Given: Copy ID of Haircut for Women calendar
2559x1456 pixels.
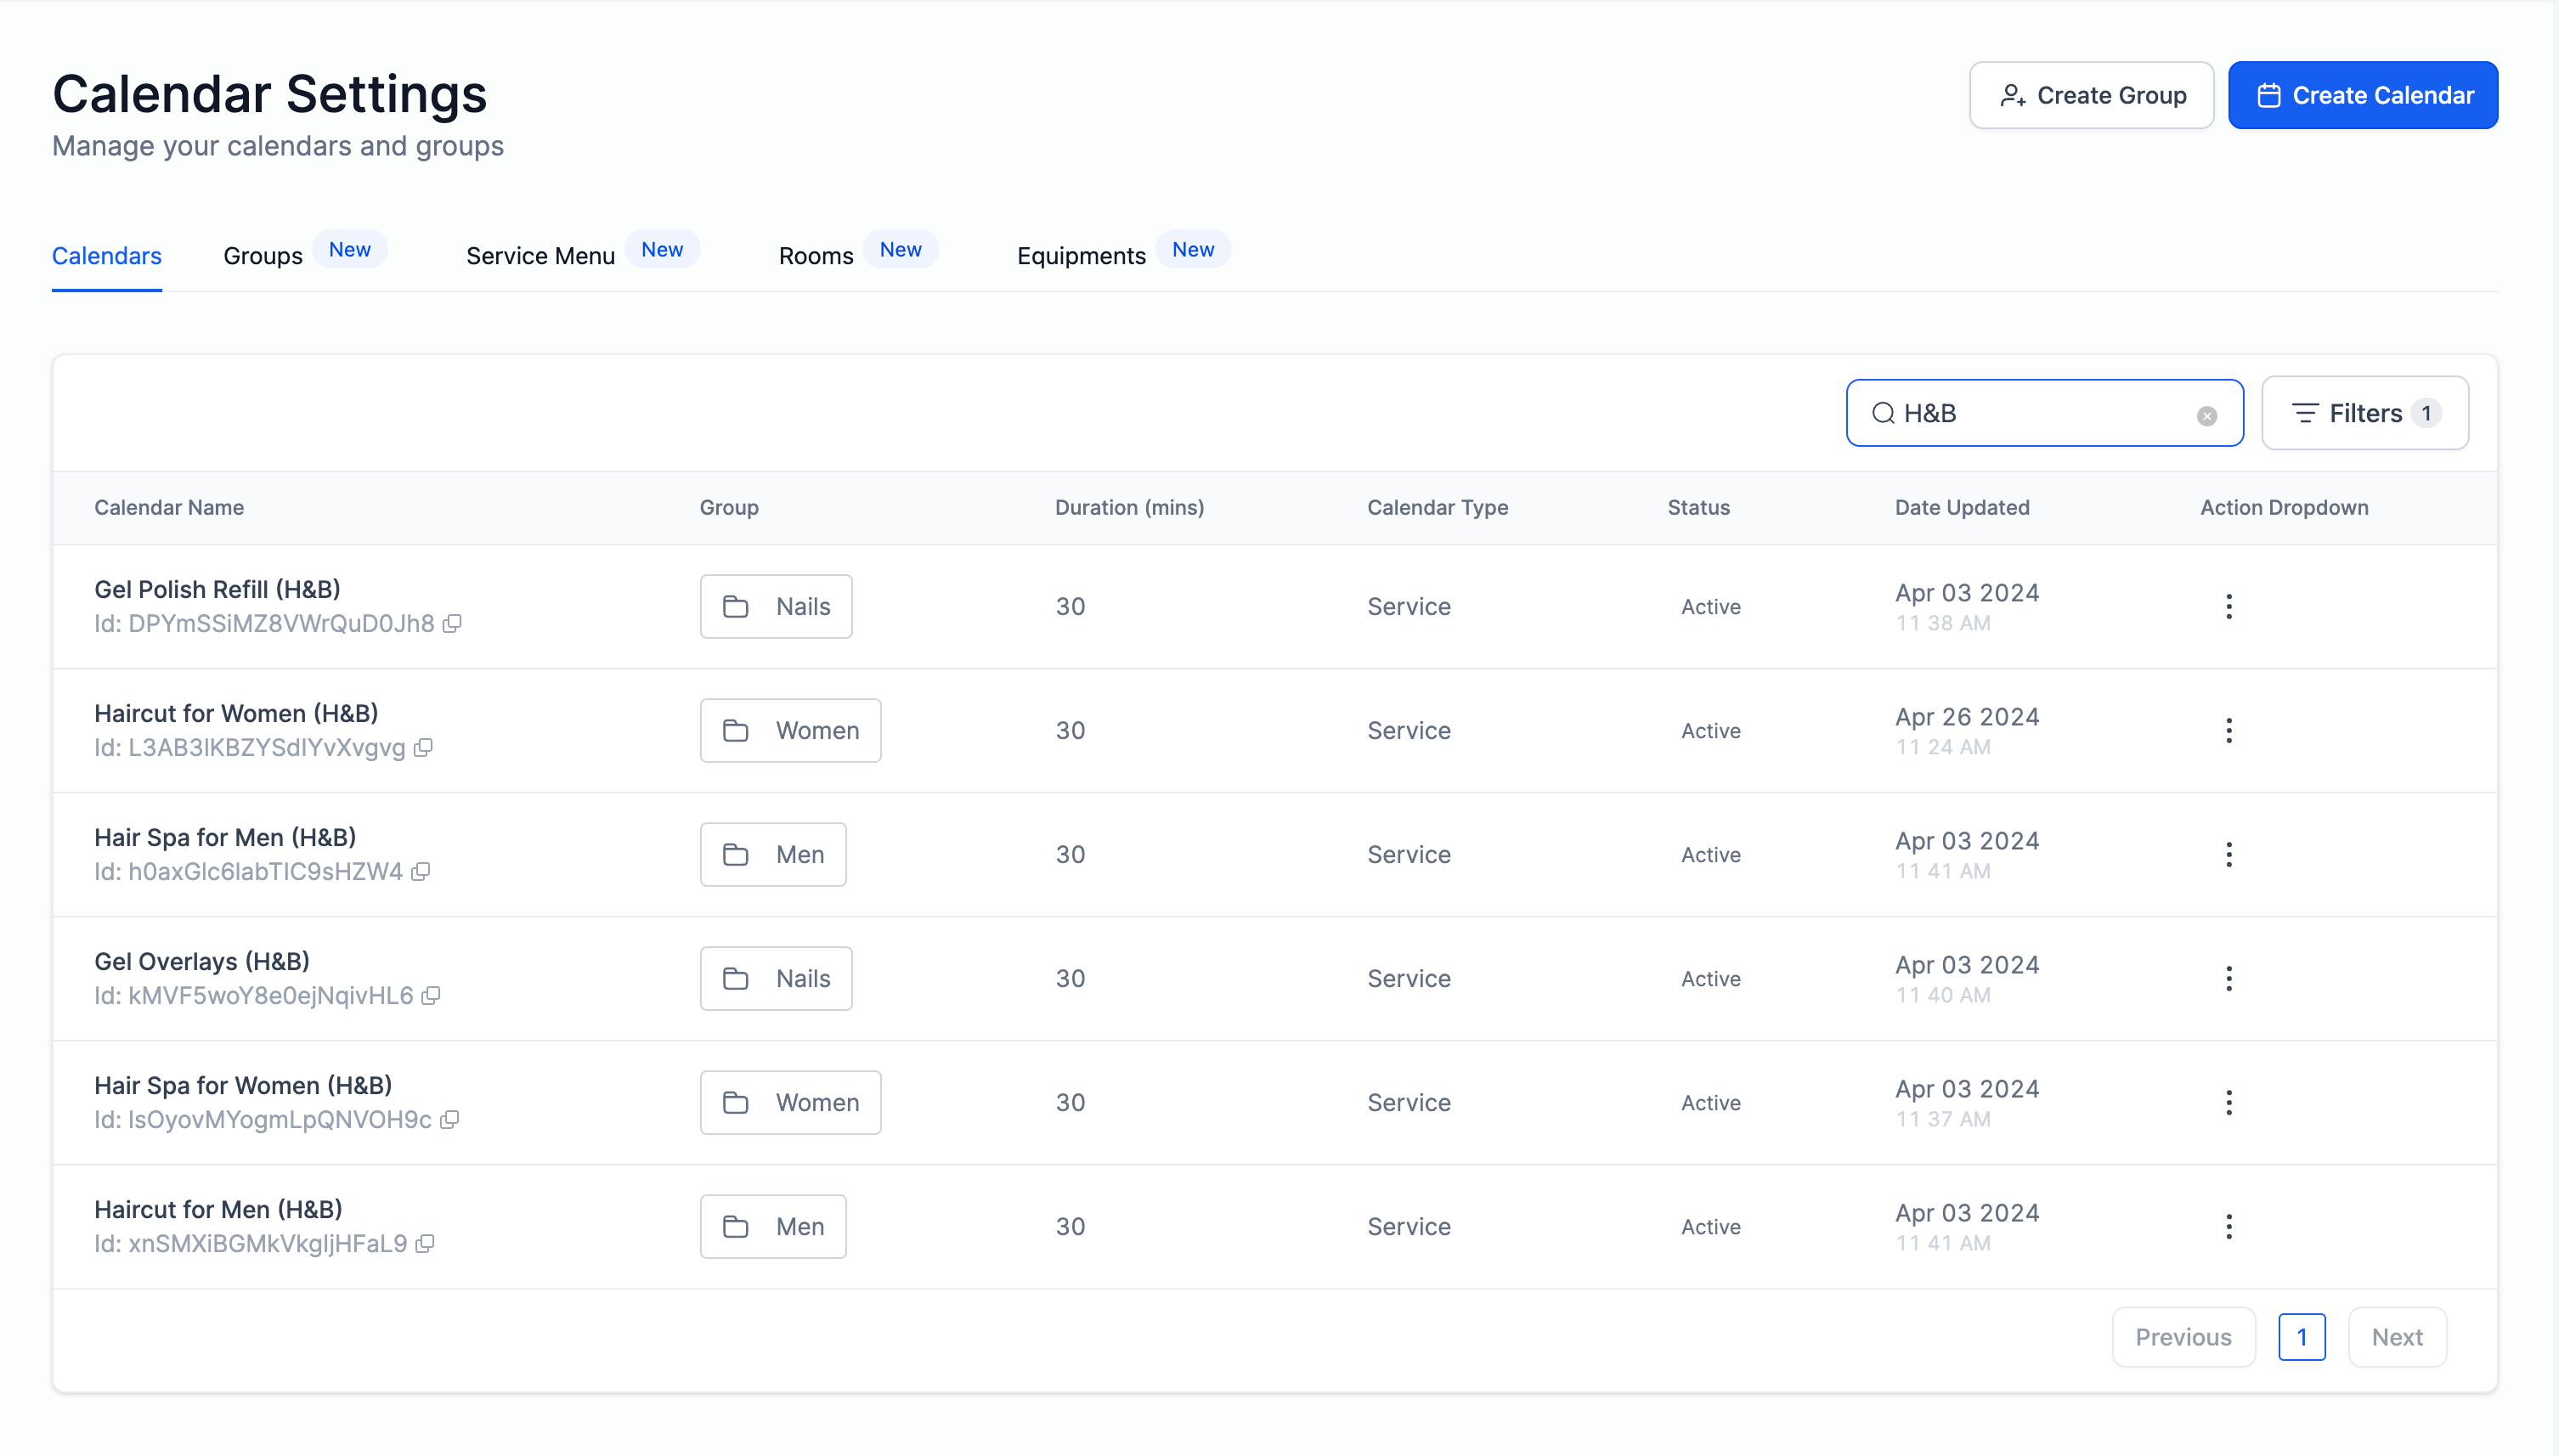Looking at the screenshot, I should (423, 748).
